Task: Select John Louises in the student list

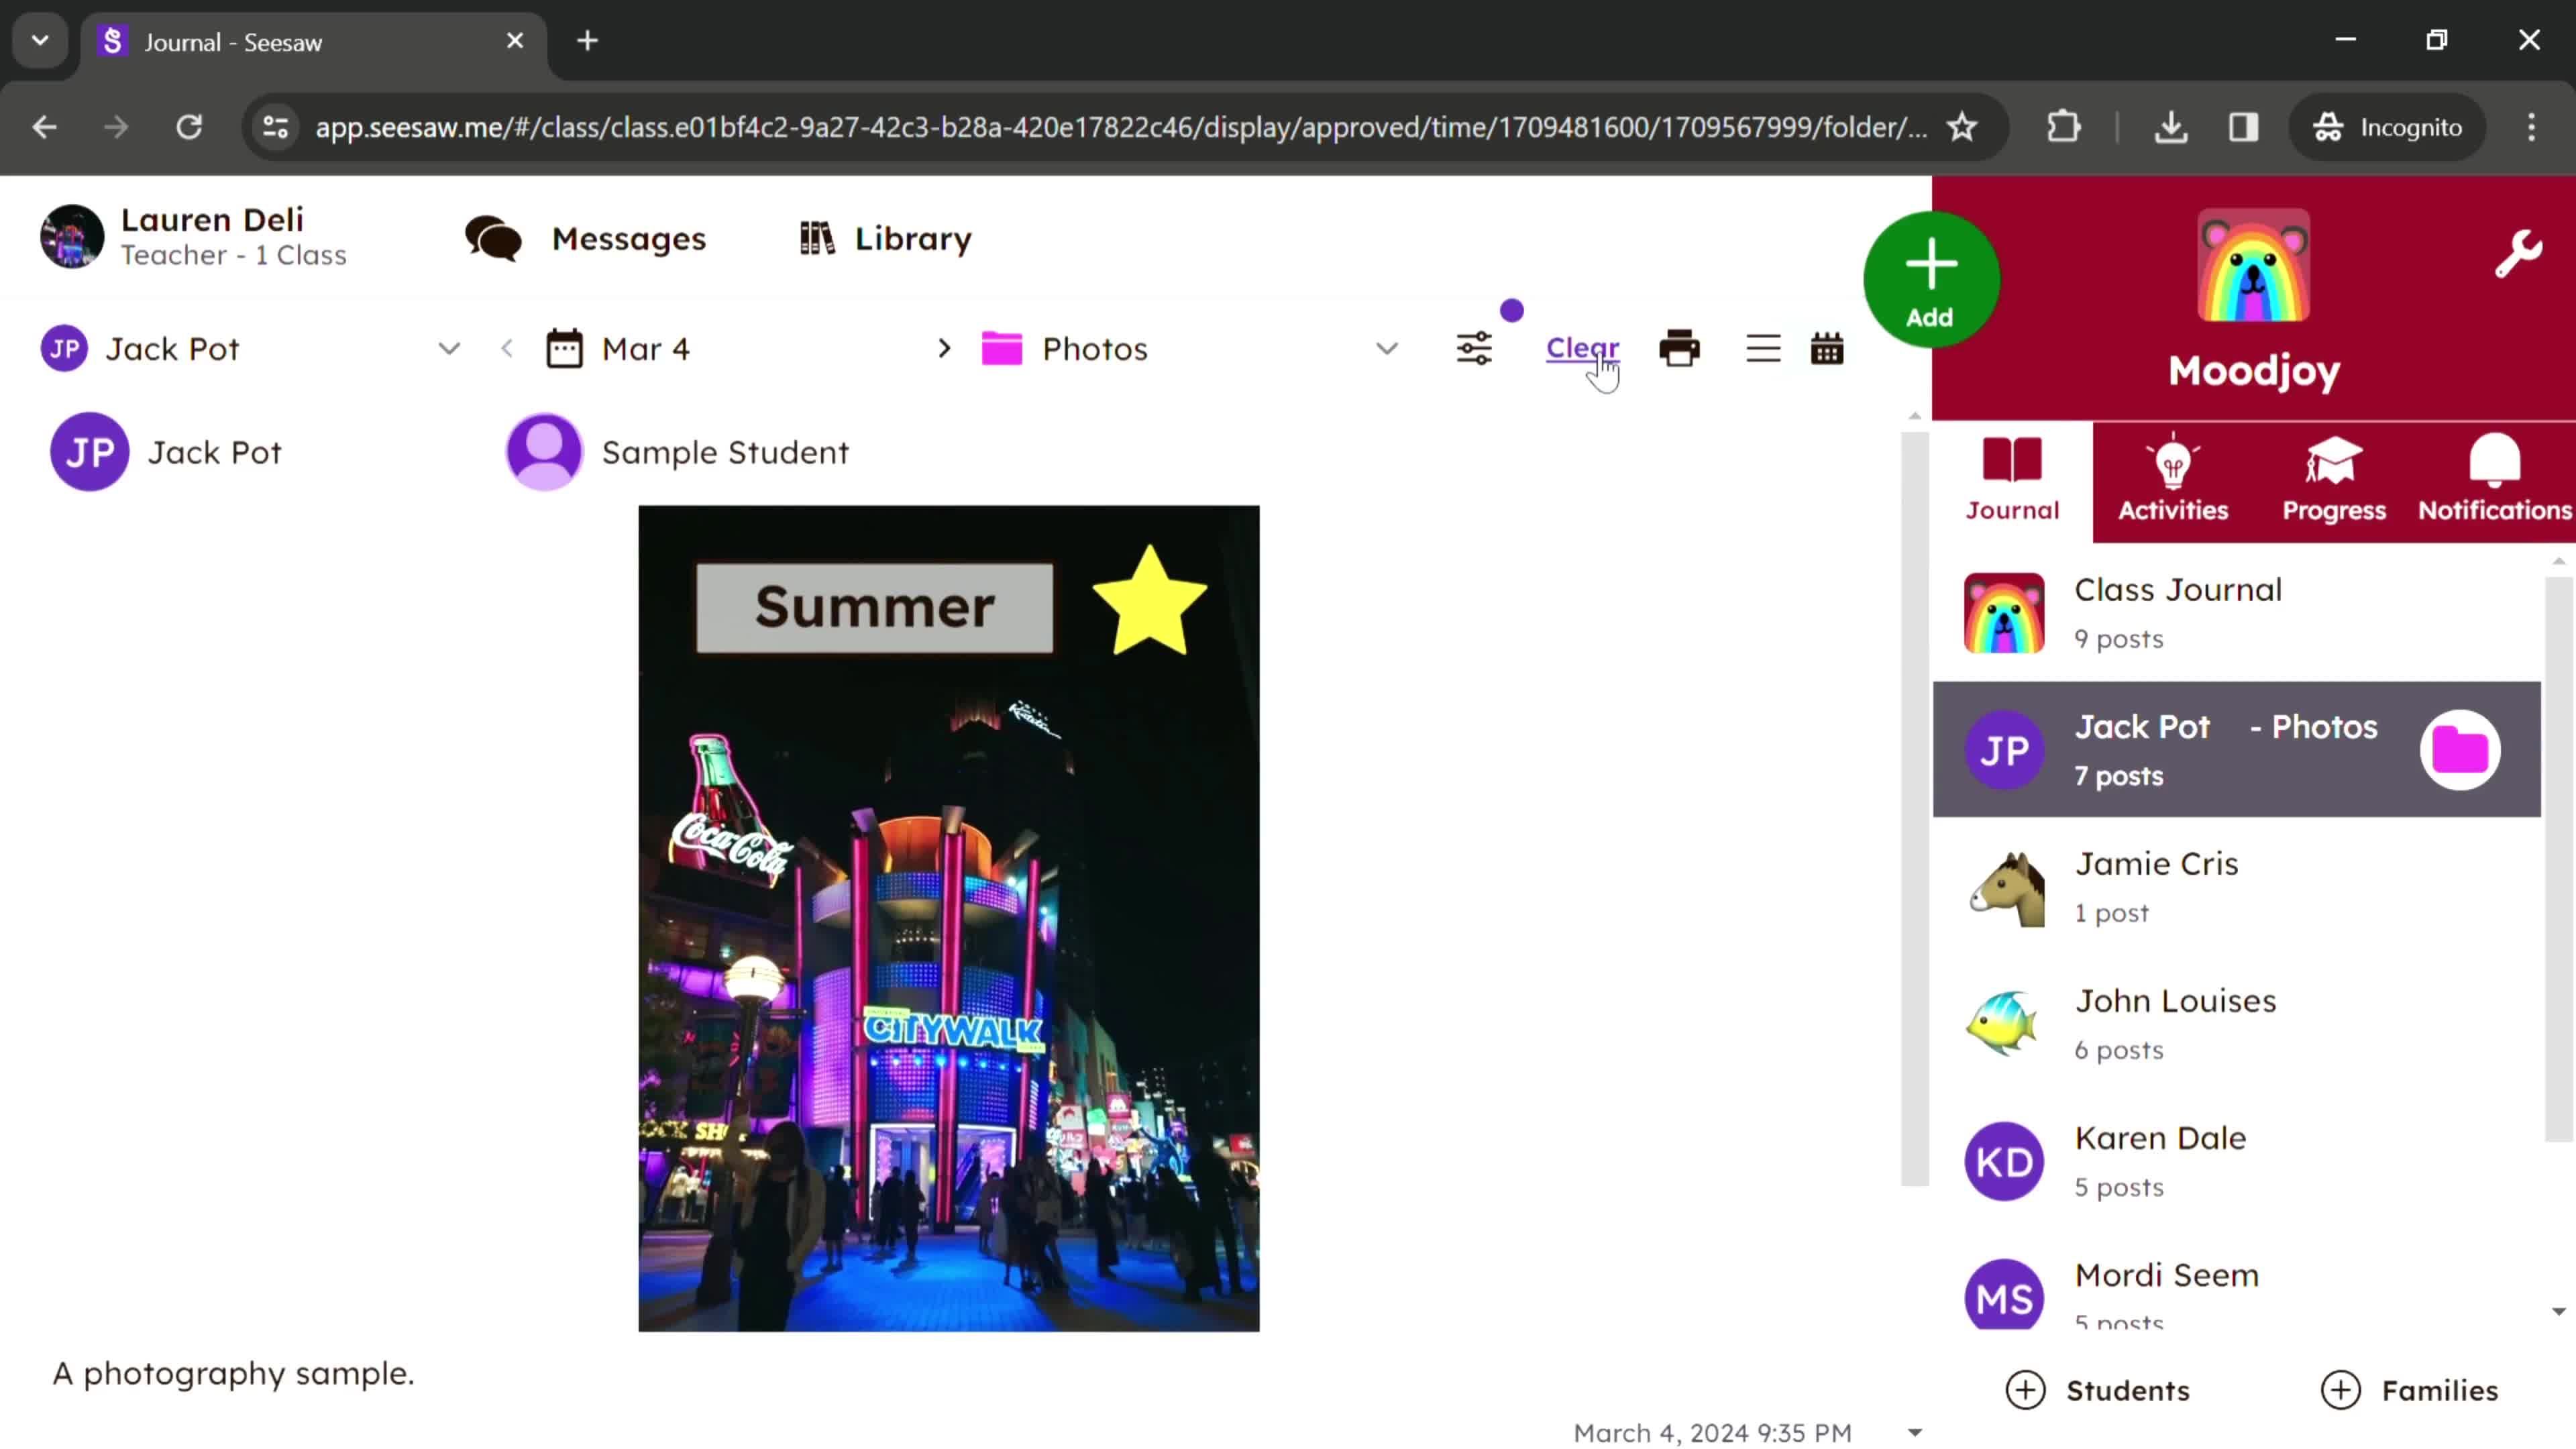Action: (x=2237, y=1024)
